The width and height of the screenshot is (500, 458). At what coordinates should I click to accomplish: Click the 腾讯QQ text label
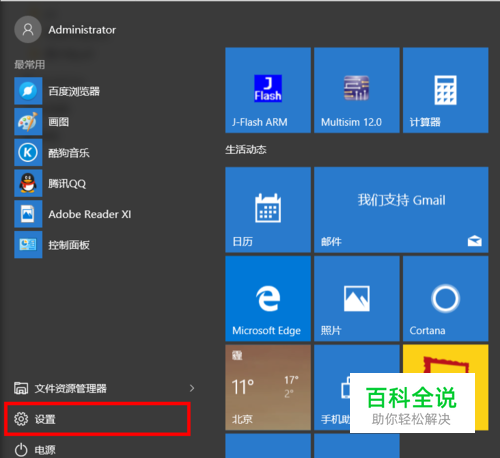tap(67, 183)
